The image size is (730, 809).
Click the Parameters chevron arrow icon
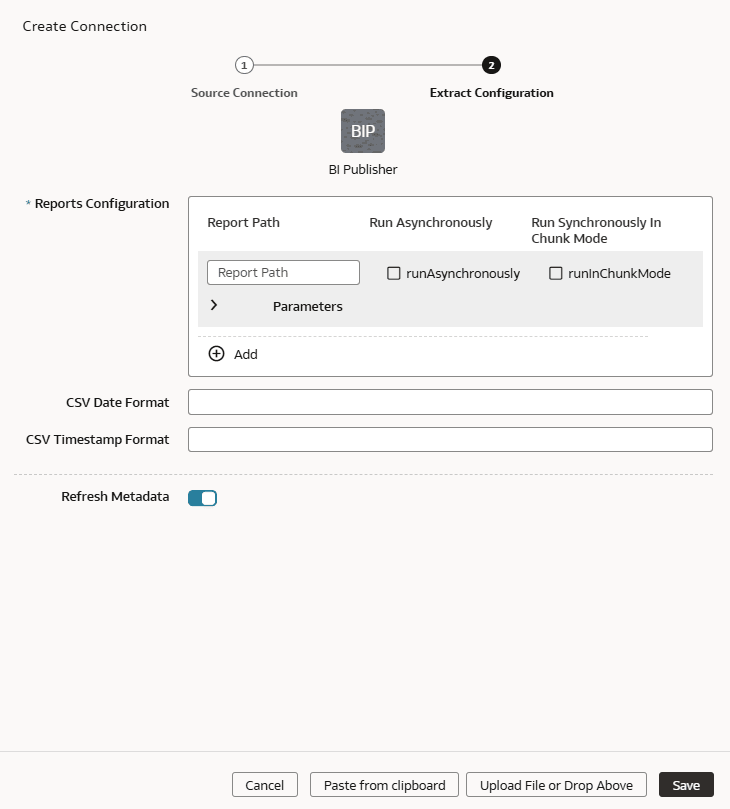point(214,306)
